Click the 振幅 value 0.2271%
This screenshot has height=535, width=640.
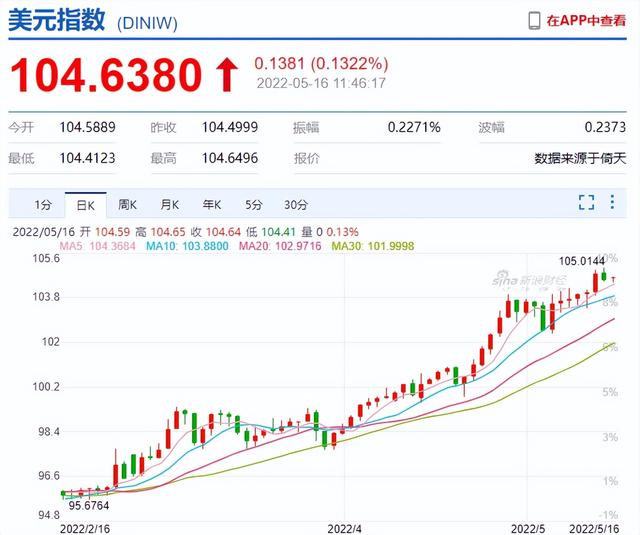[x=414, y=127]
